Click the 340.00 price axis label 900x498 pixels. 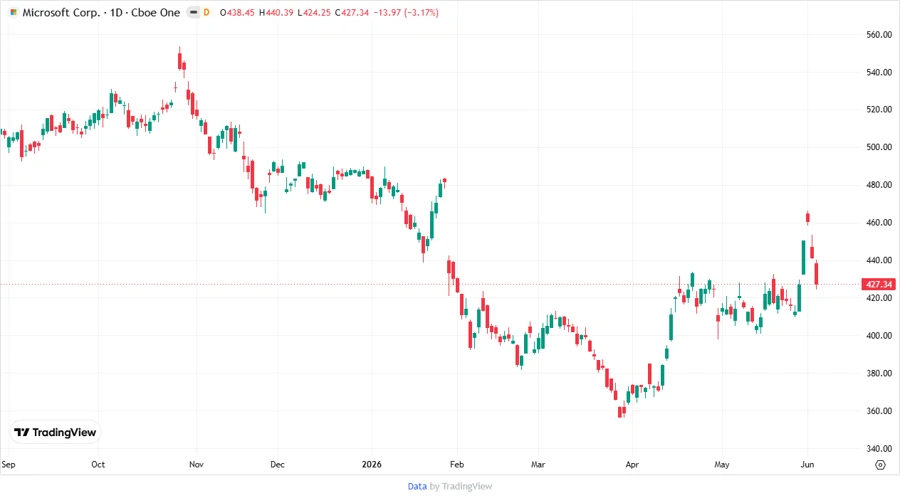pyautogui.click(x=879, y=449)
